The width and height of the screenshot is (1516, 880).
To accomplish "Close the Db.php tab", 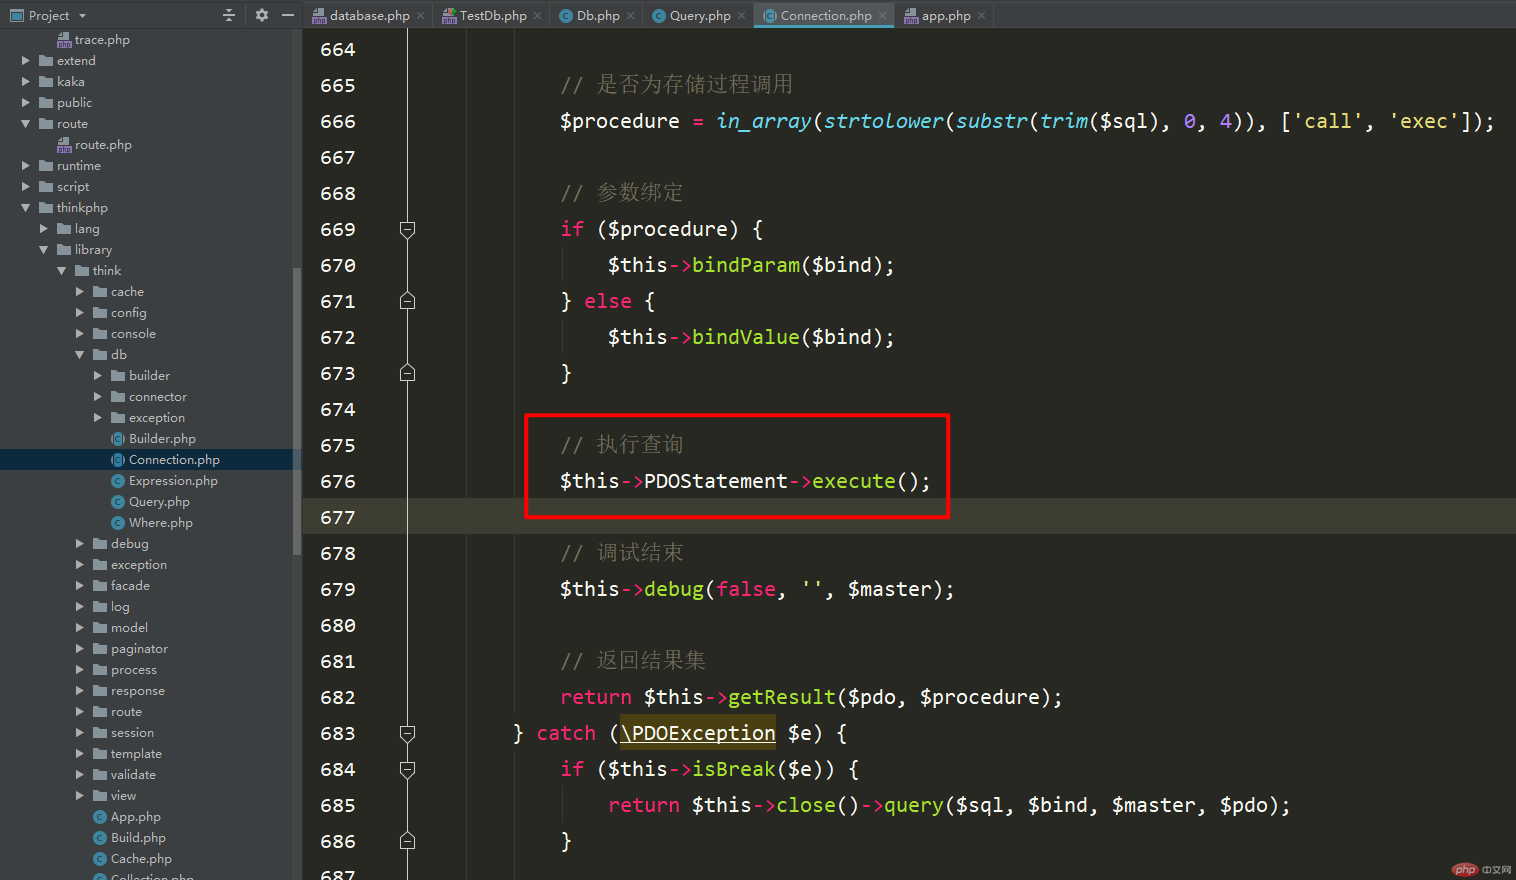I will click(631, 16).
